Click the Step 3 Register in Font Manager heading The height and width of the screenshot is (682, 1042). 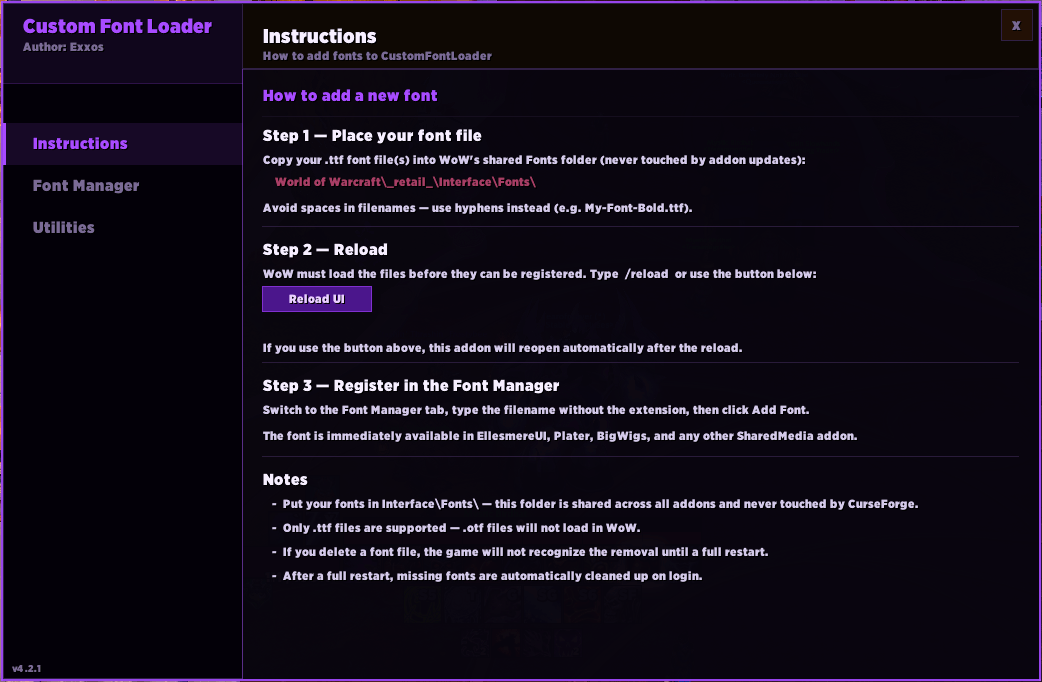pyautogui.click(x=411, y=386)
